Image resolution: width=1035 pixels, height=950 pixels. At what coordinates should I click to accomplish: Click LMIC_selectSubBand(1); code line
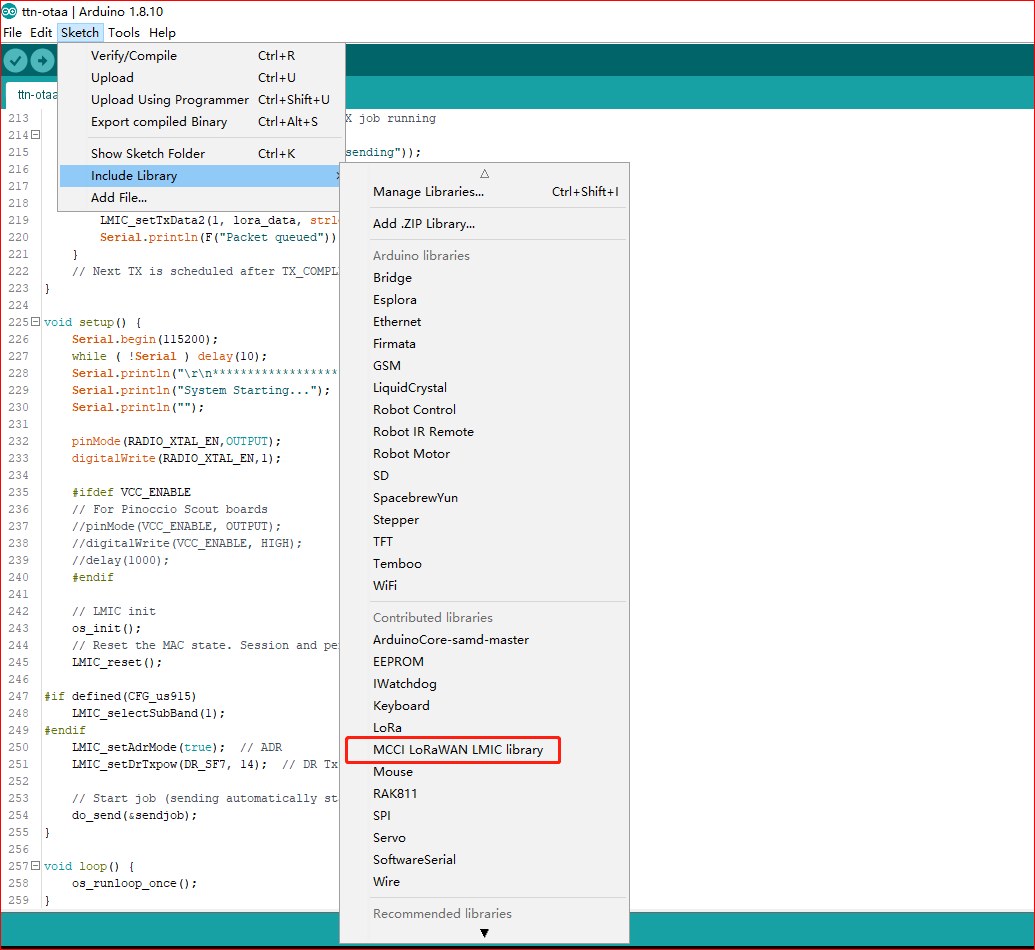(x=149, y=713)
